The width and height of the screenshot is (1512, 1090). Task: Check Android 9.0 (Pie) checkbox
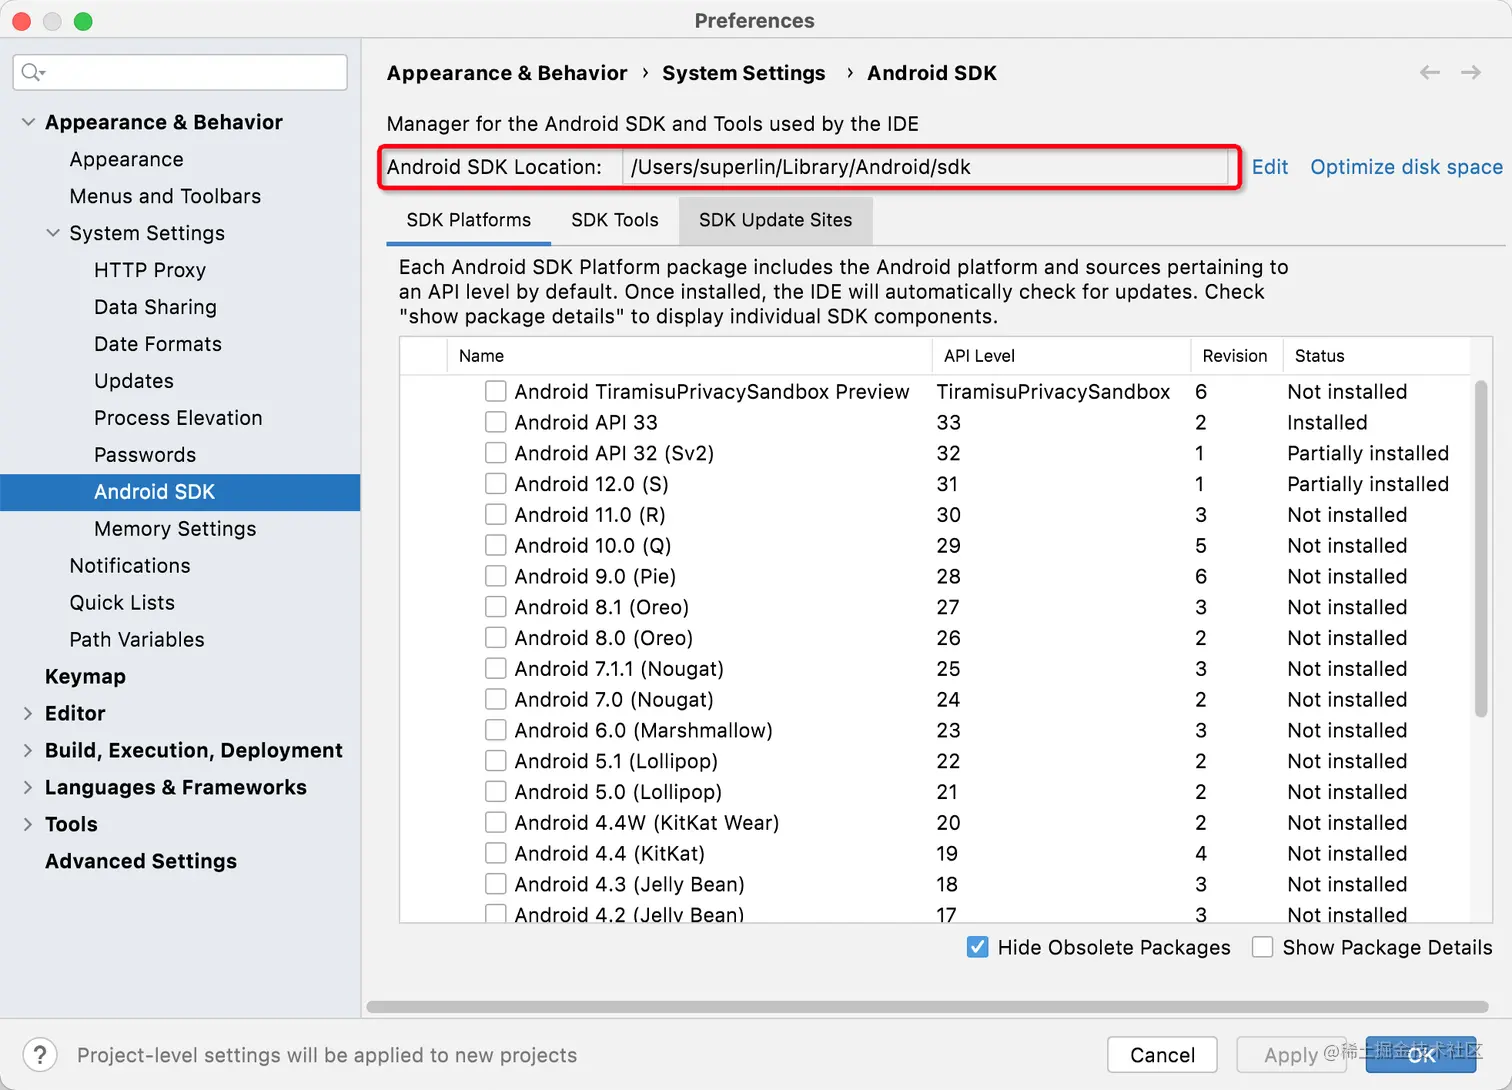495,576
